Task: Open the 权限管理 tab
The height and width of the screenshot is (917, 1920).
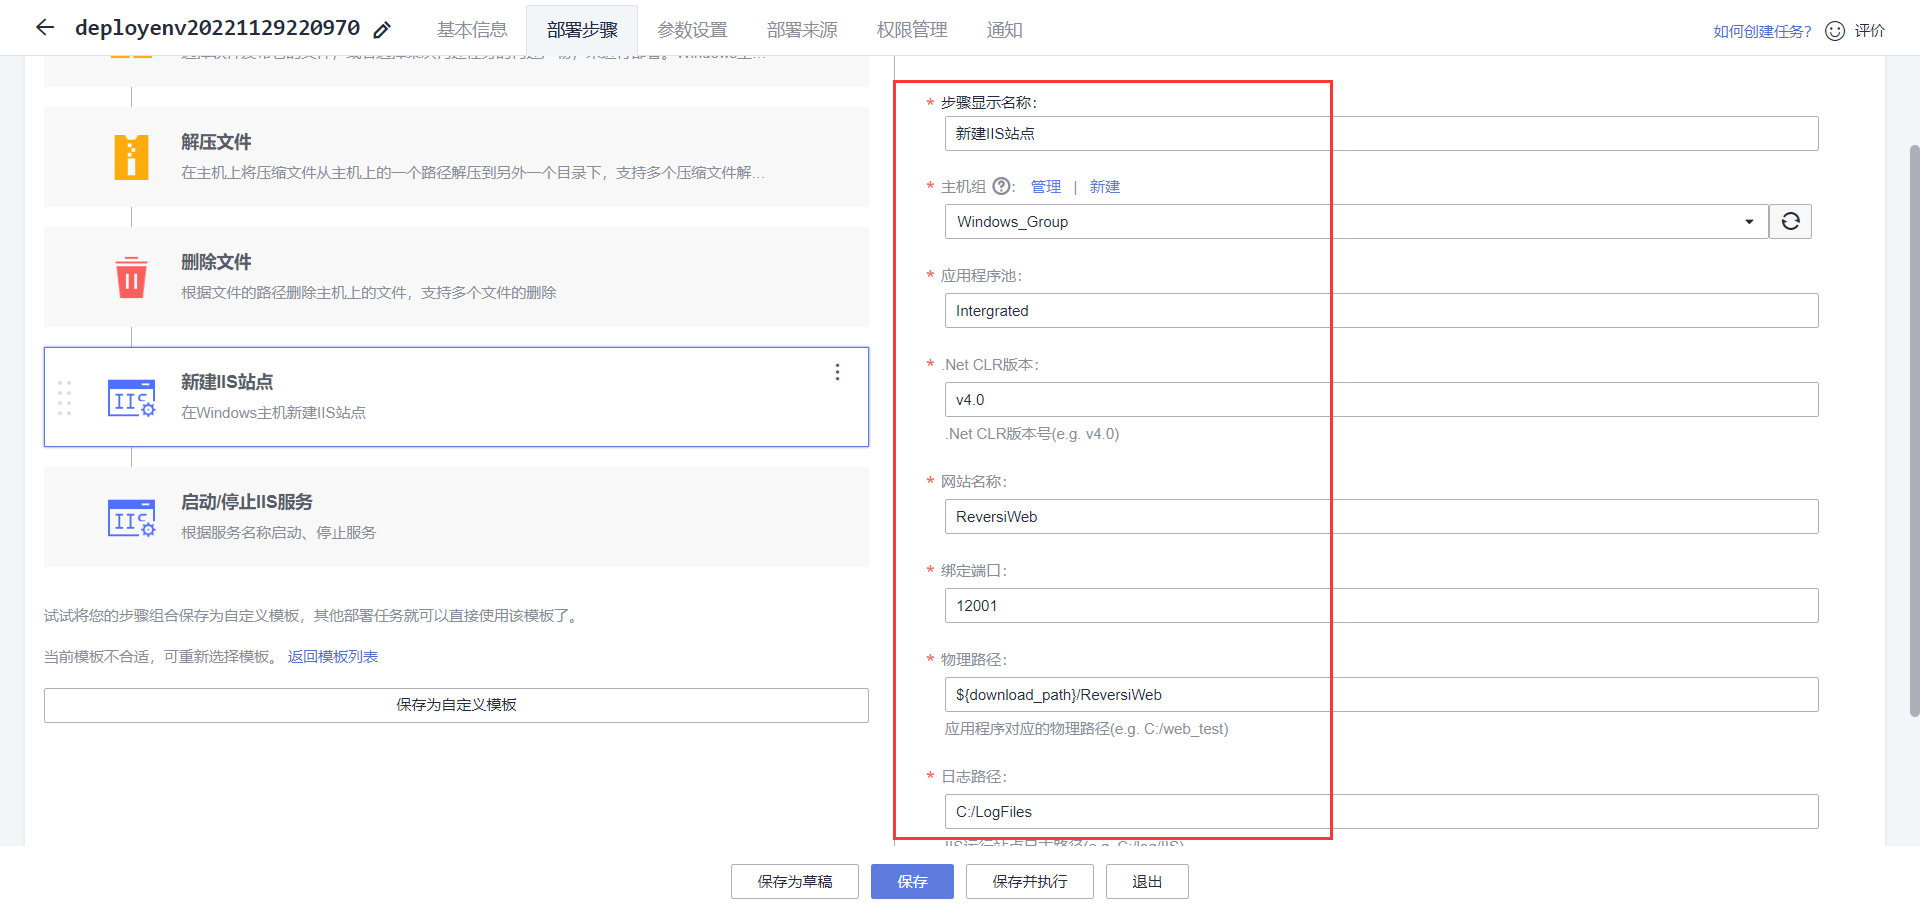Action: (911, 30)
